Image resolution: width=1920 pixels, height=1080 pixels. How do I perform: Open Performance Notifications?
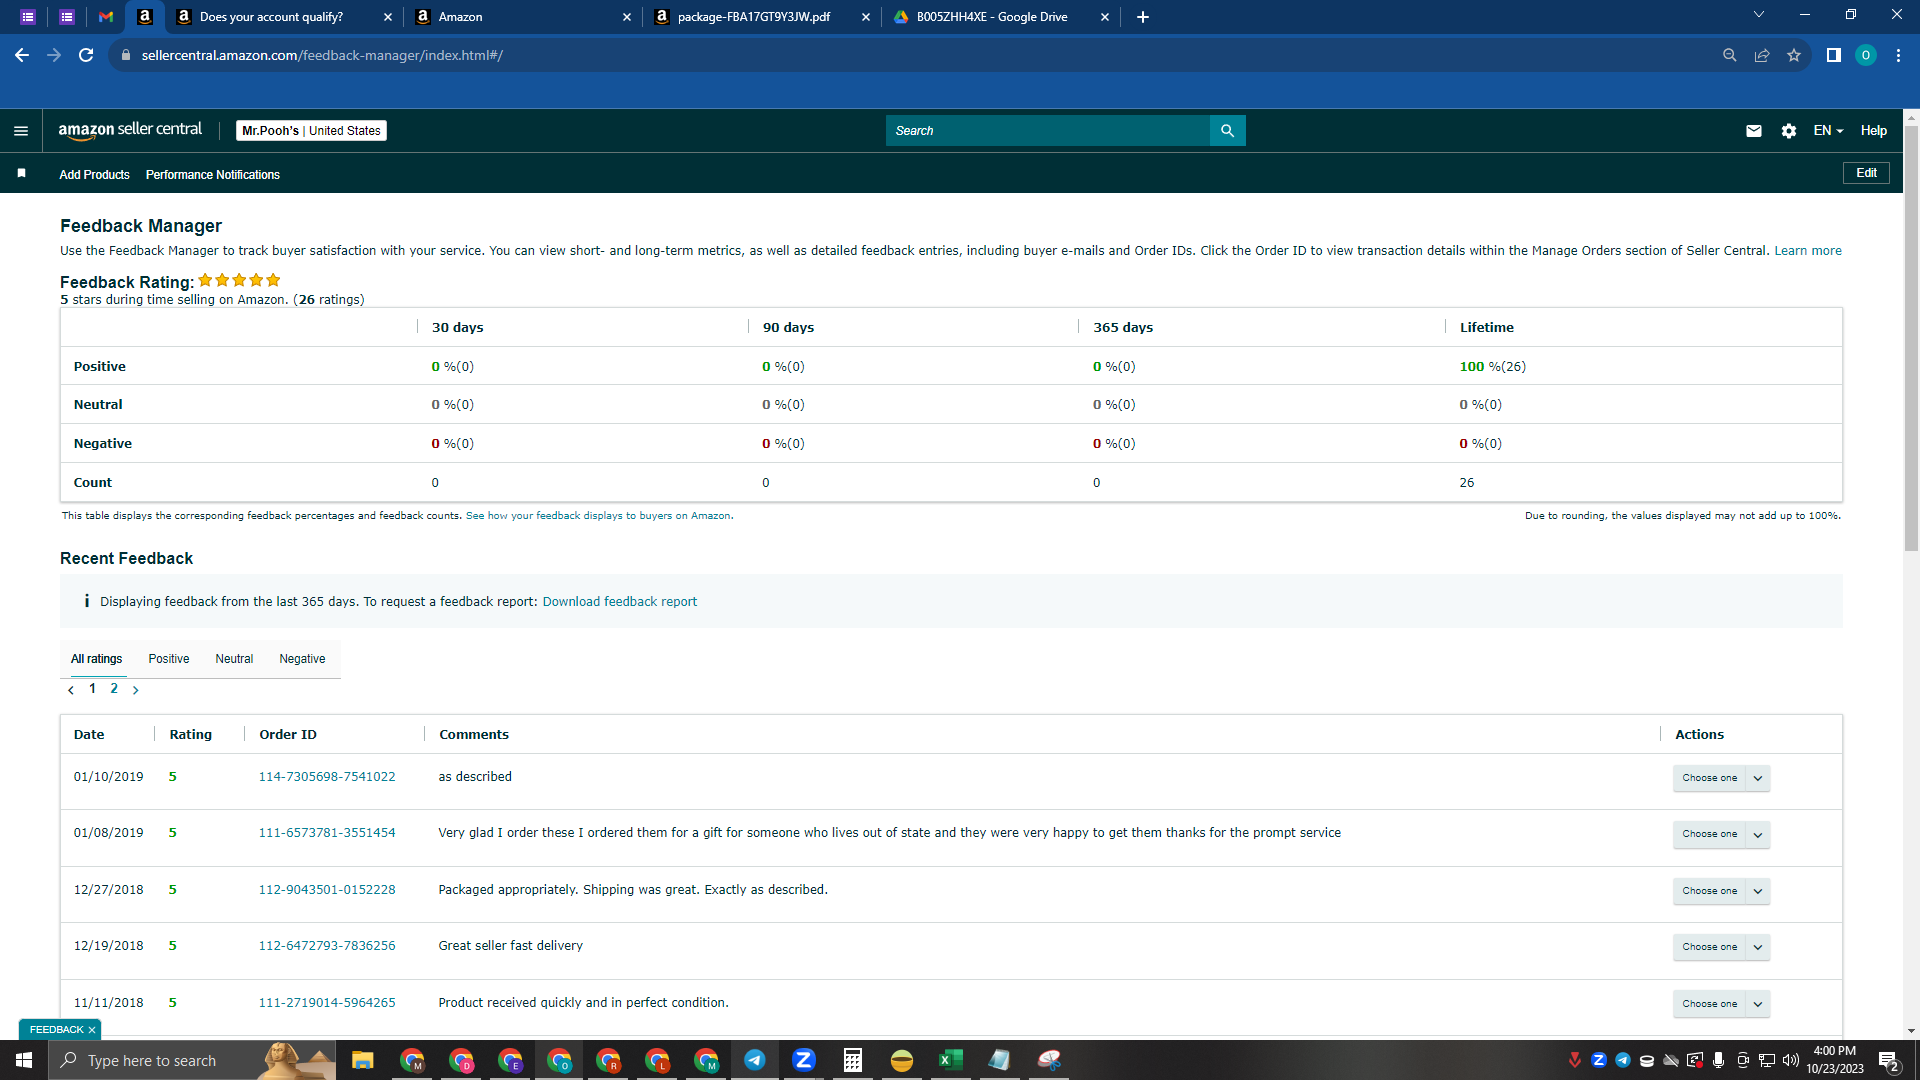coord(213,175)
